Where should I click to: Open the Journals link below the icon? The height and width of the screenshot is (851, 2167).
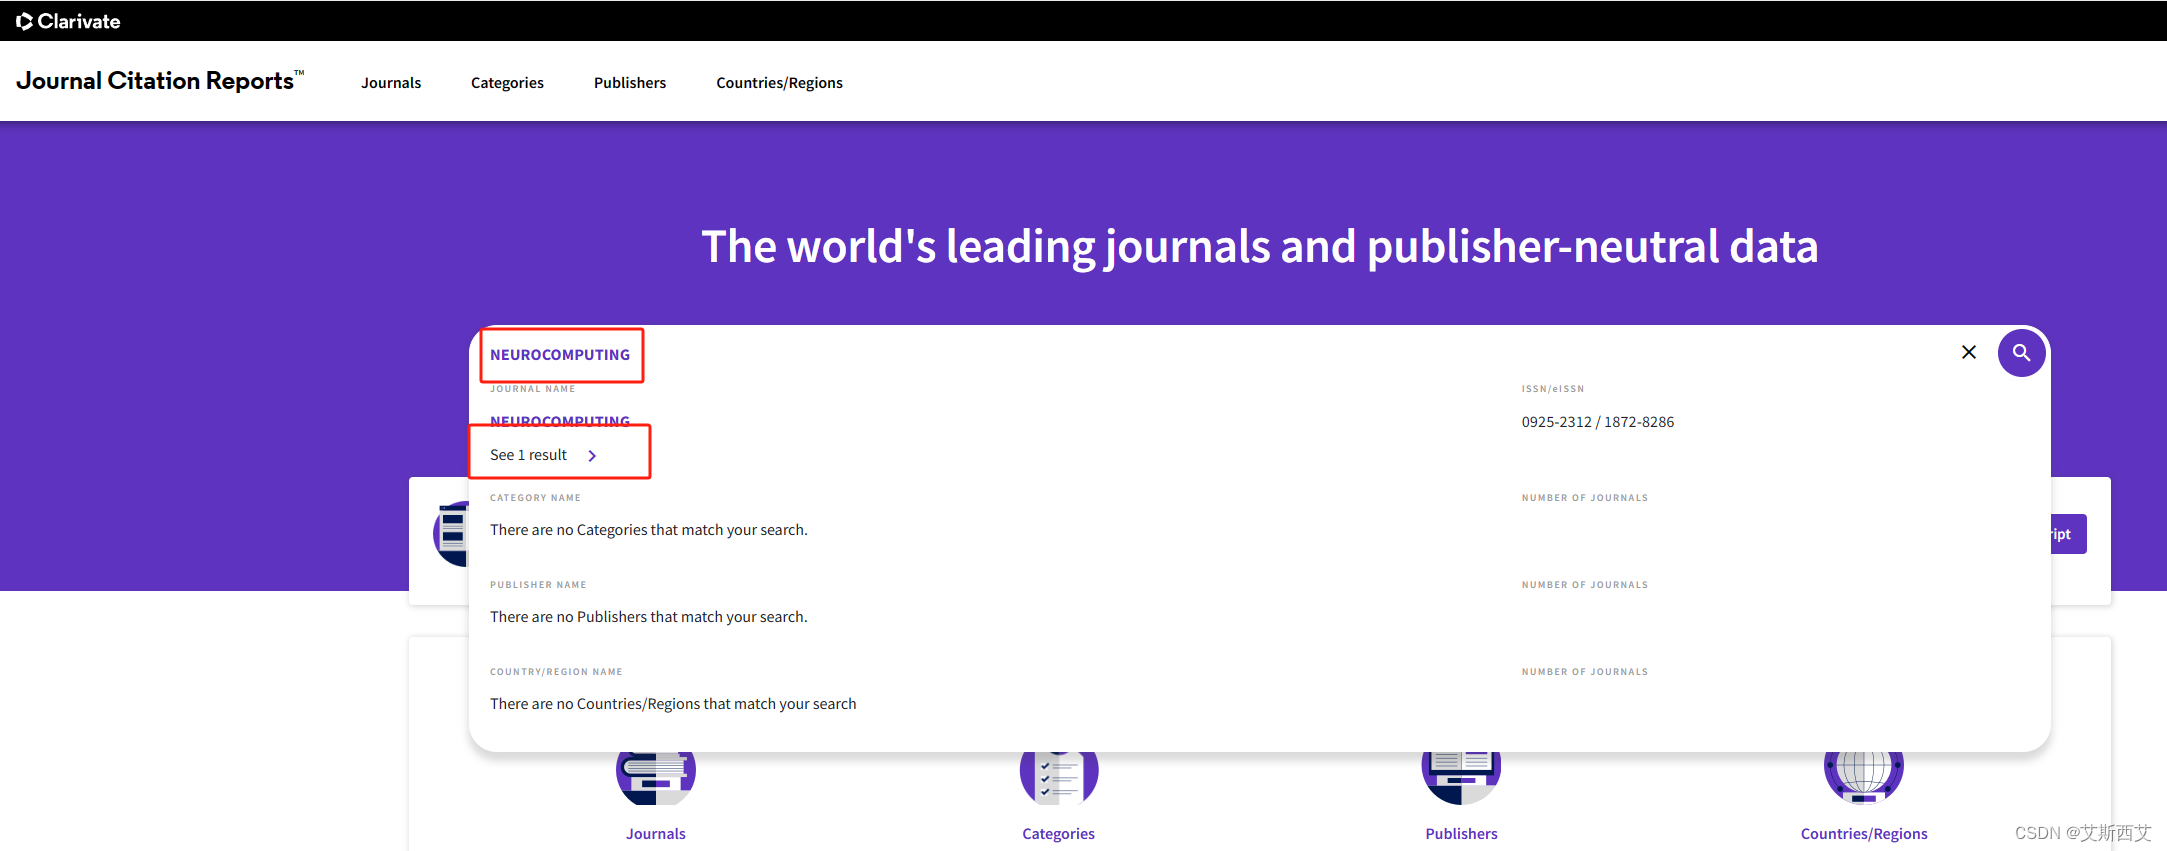[656, 834]
